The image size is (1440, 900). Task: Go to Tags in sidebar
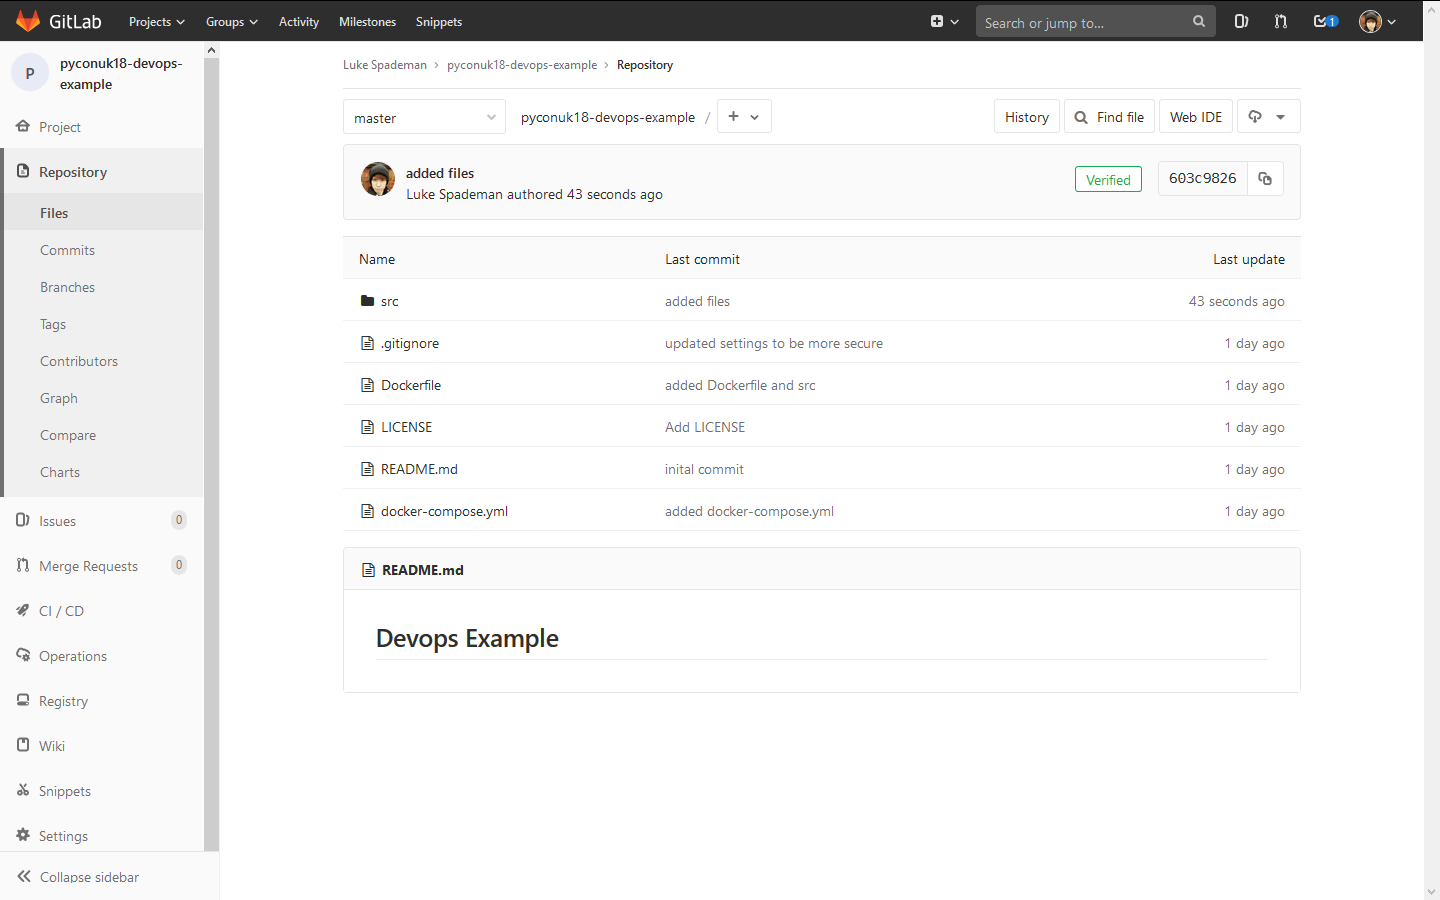(x=53, y=324)
